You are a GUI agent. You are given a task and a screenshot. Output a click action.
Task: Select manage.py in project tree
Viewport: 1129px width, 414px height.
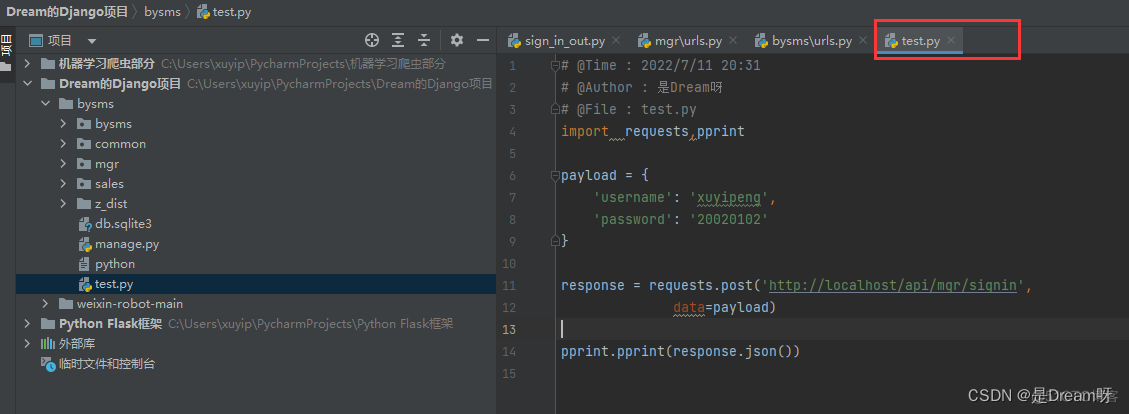127,244
